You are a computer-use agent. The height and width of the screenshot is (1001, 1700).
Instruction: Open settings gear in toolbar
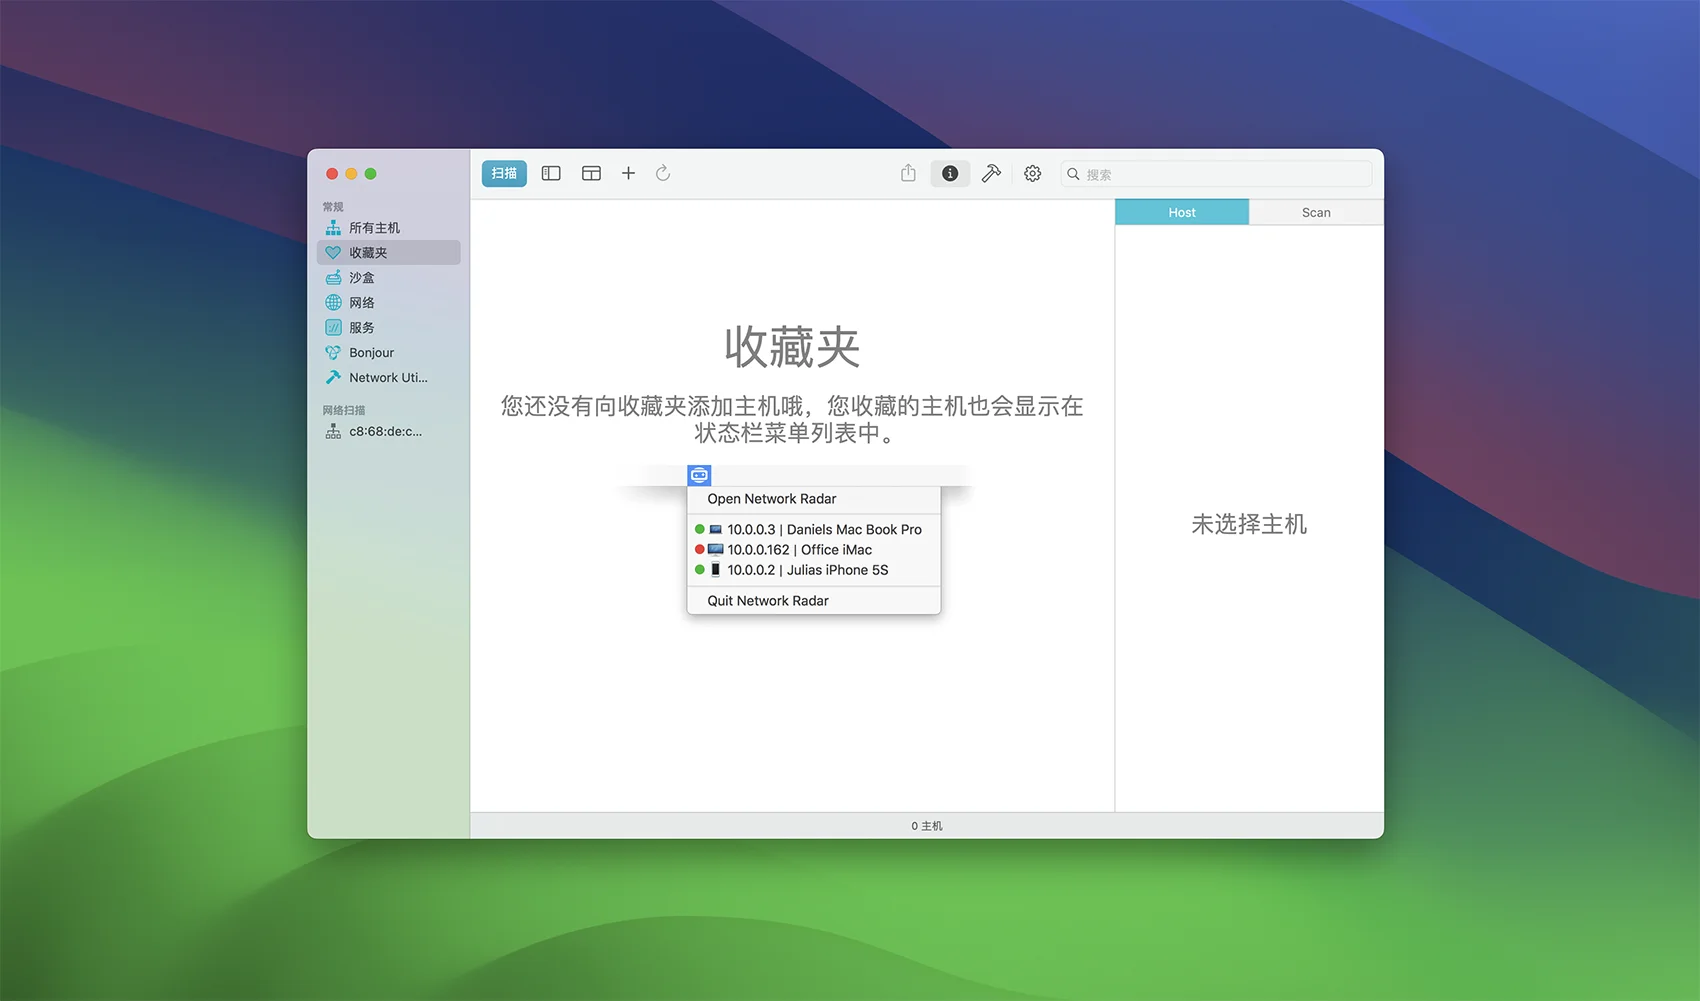pos(1032,173)
